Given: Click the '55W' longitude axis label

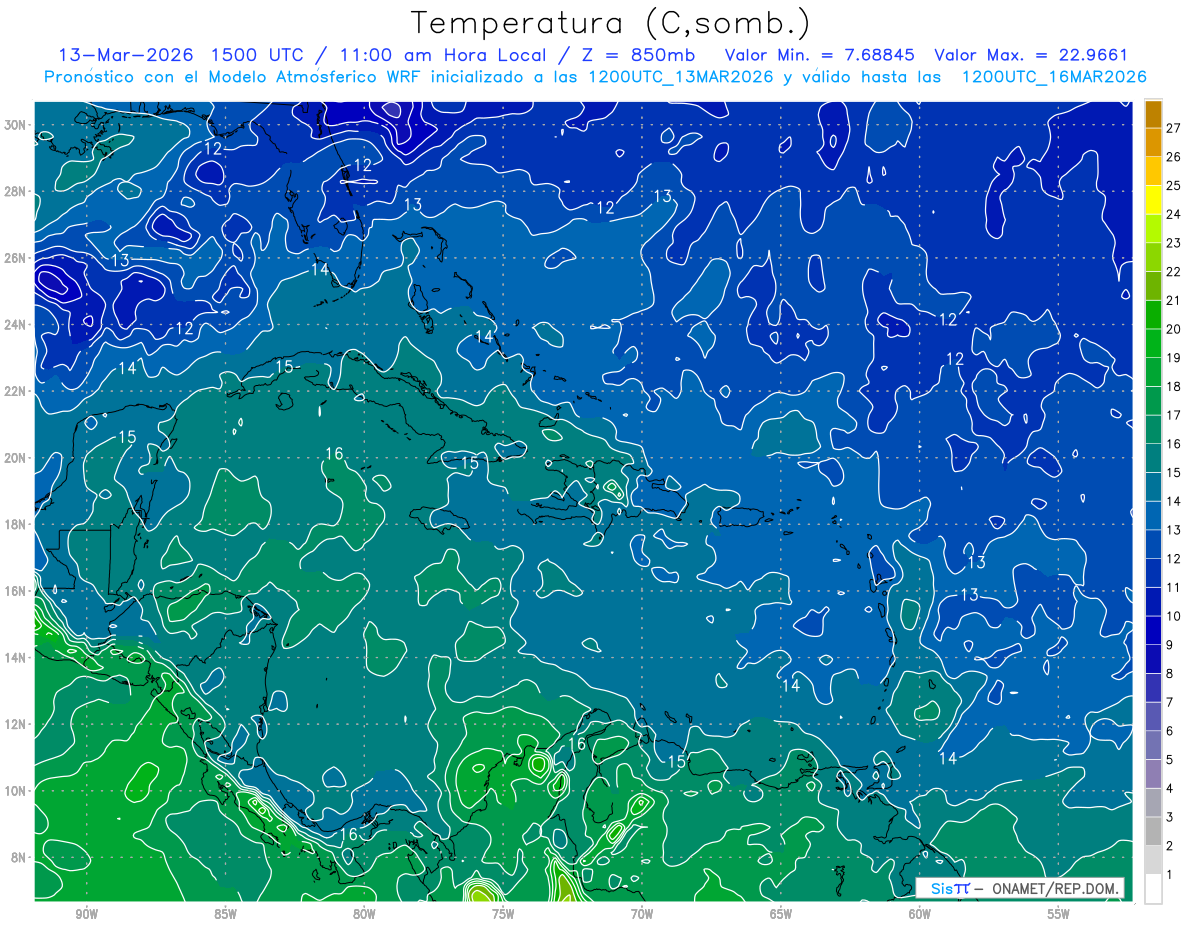Looking at the screenshot, I should point(1059,914).
